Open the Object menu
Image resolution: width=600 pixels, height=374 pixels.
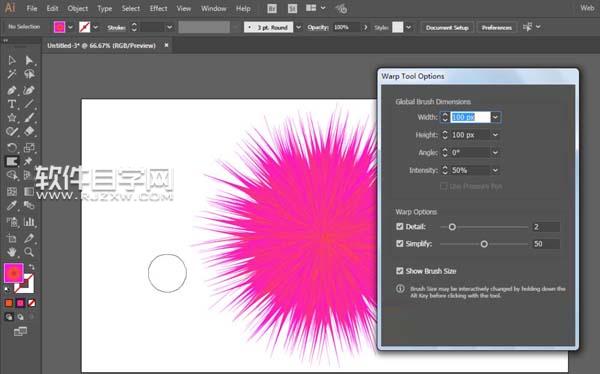(x=78, y=8)
